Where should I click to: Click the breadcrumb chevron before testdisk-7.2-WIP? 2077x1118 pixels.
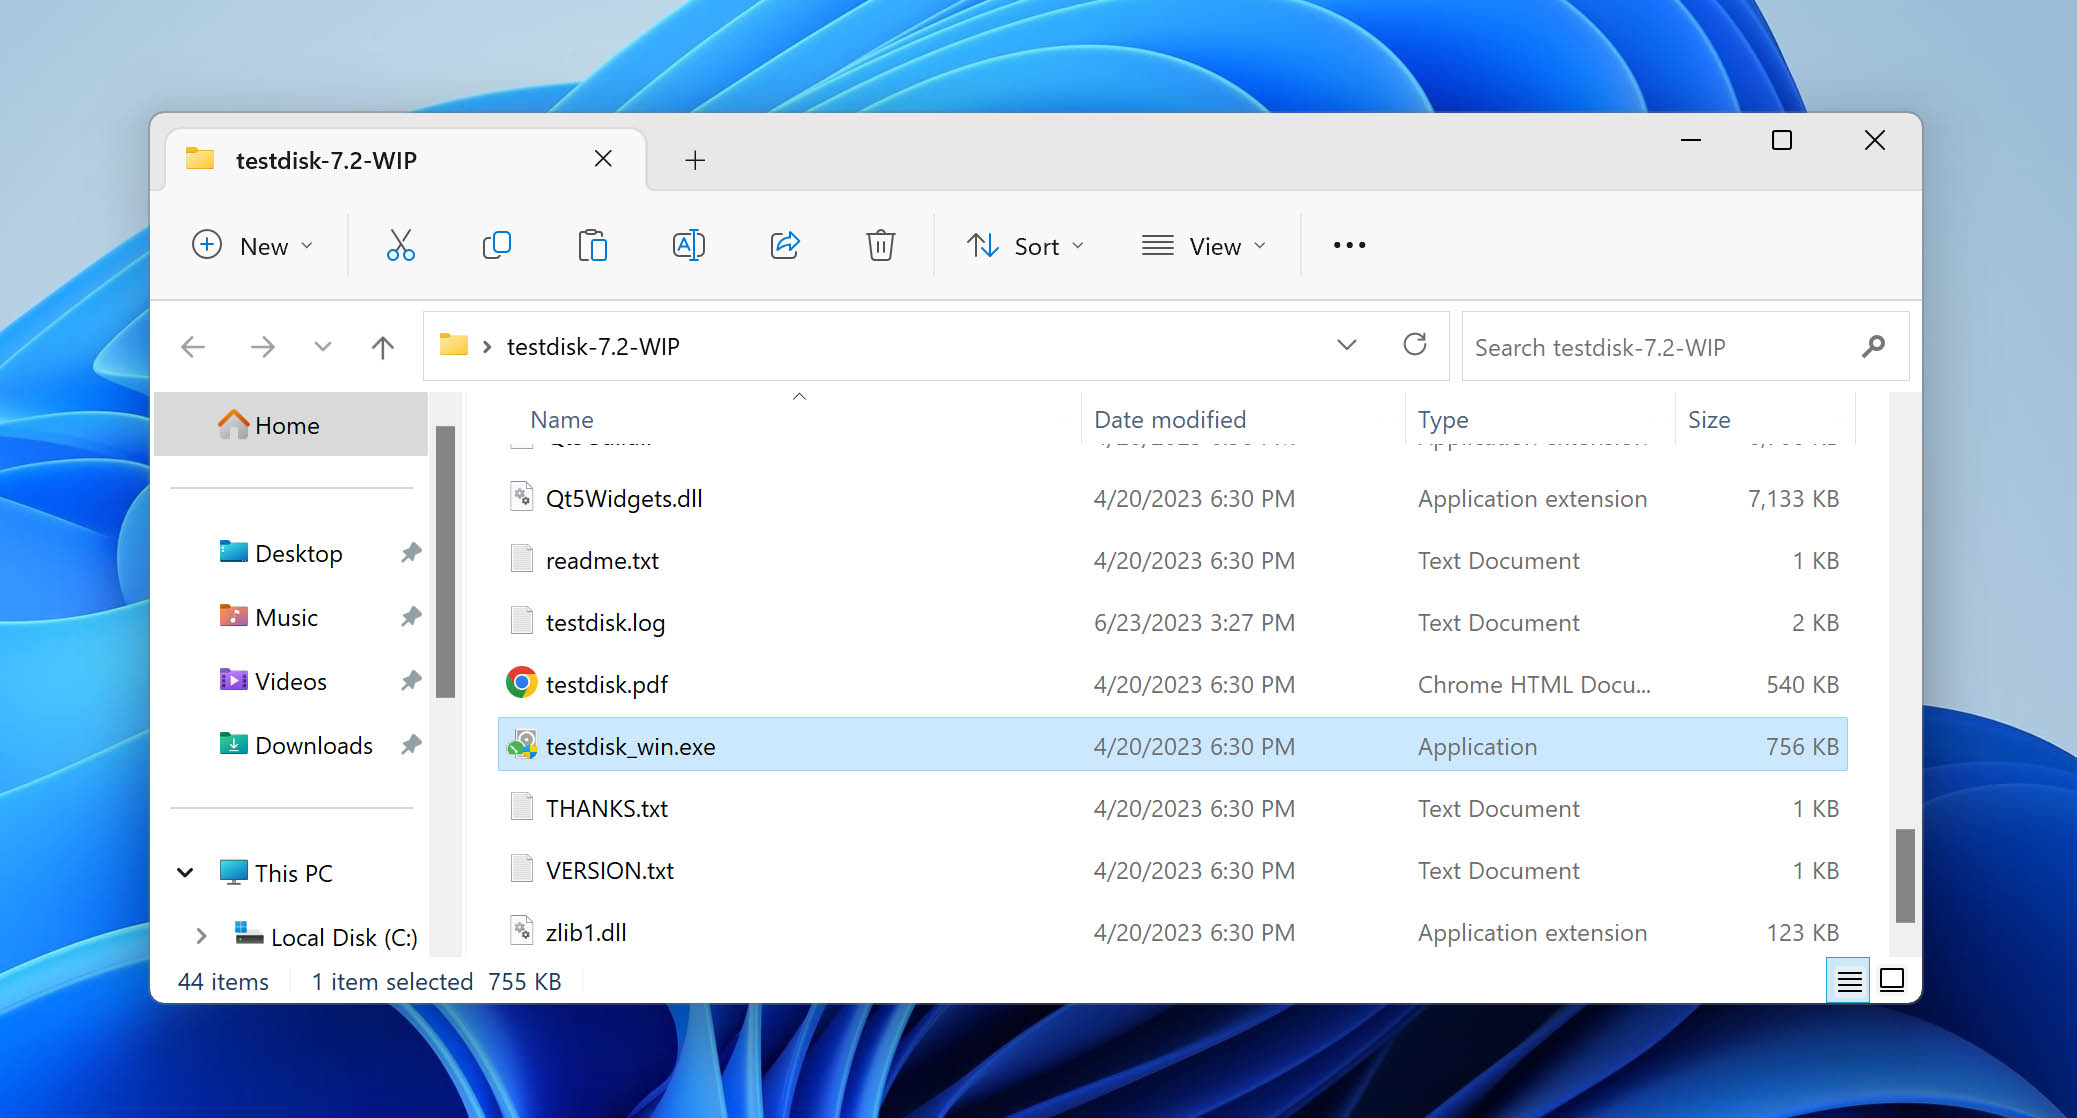tap(487, 347)
